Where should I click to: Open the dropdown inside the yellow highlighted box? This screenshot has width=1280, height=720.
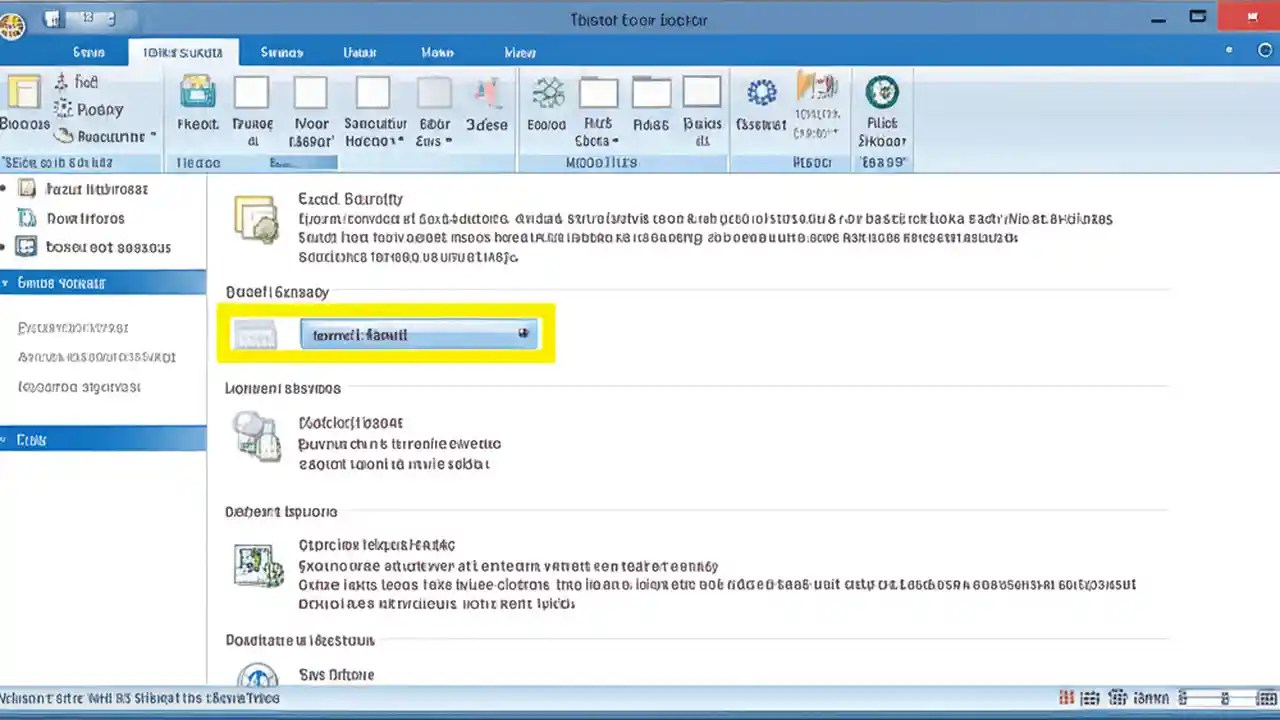pos(418,334)
